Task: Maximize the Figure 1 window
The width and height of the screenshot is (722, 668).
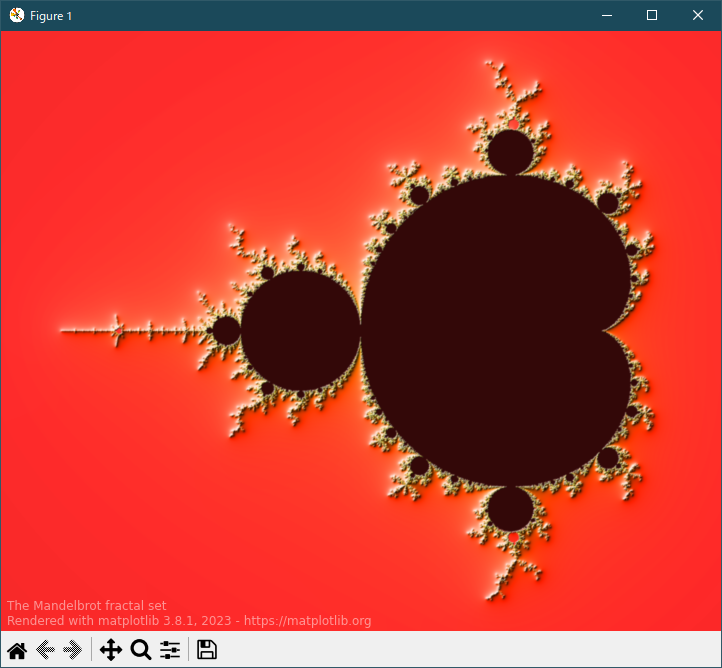Action: click(x=652, y=15)
